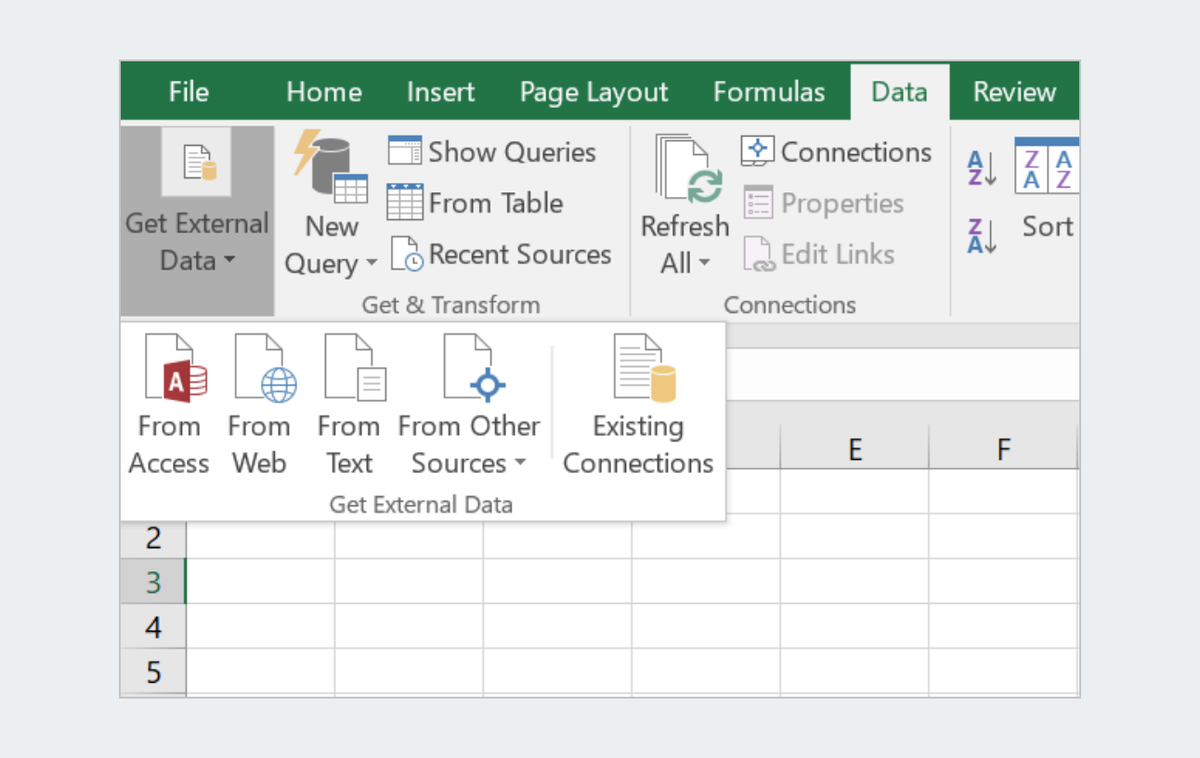Image resolution: width=1200 pixels, height=758 pixels.
Task: Open the New Query dropdown
Action: [331, 205]
